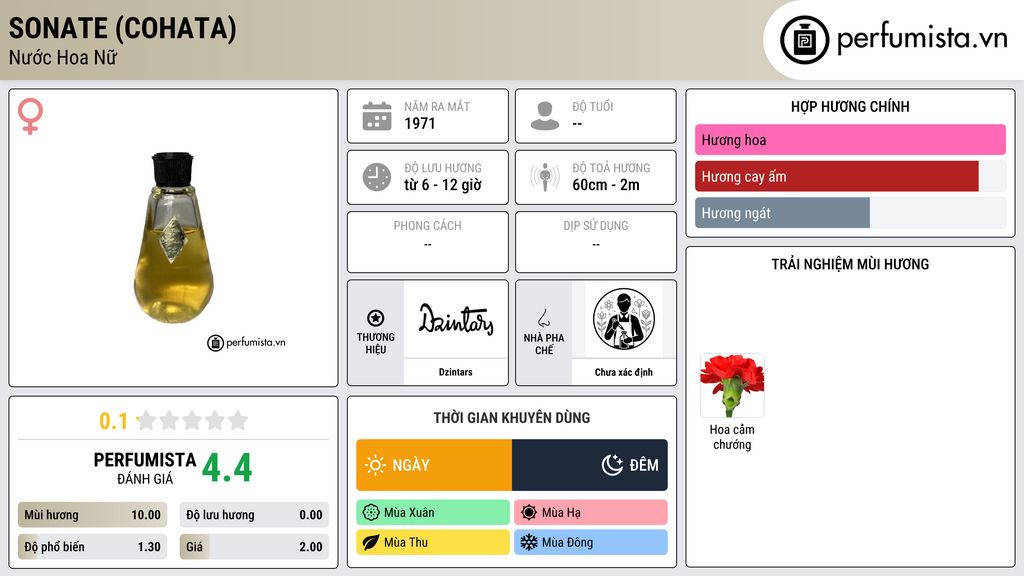Image resolution: width=1024 pixels, height=576 pixels.
Task: Click the Dịp sử dụng card
Action: 596,242
